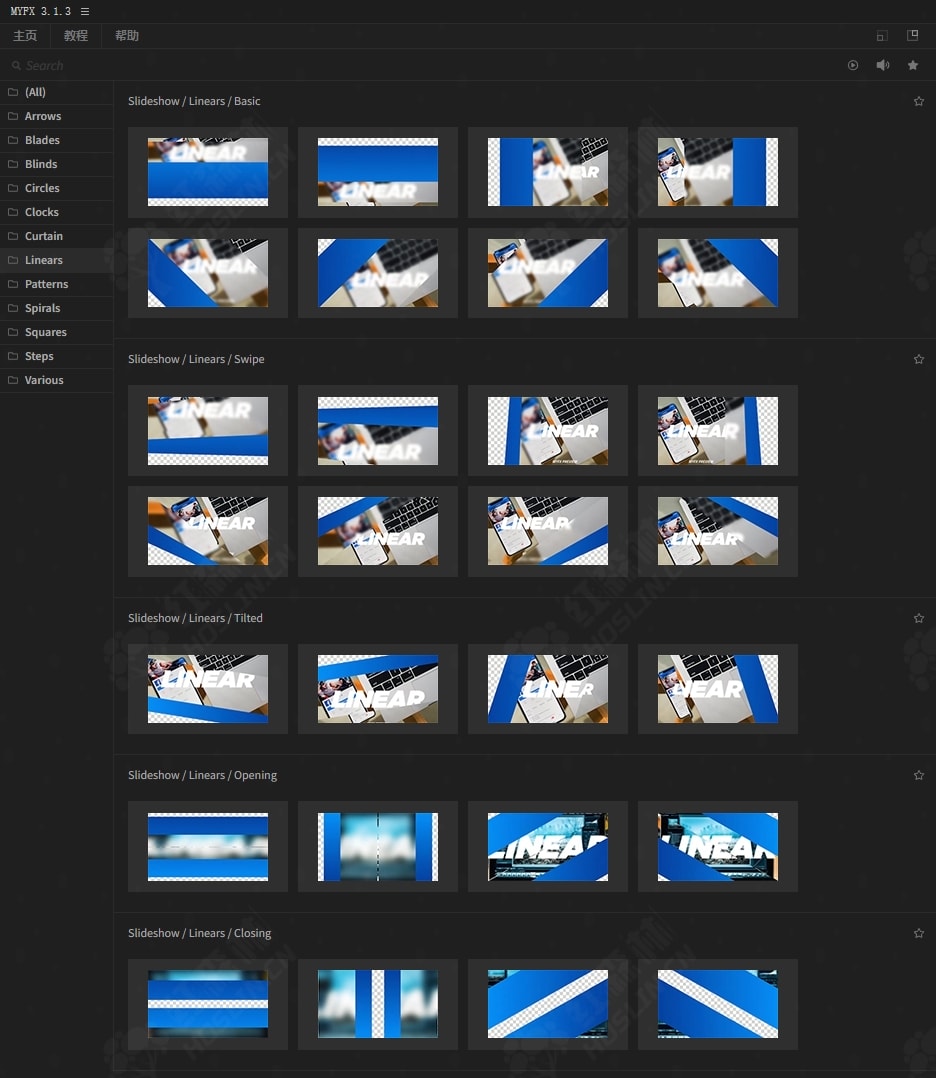Select the Blinds category

click(56, 164)
